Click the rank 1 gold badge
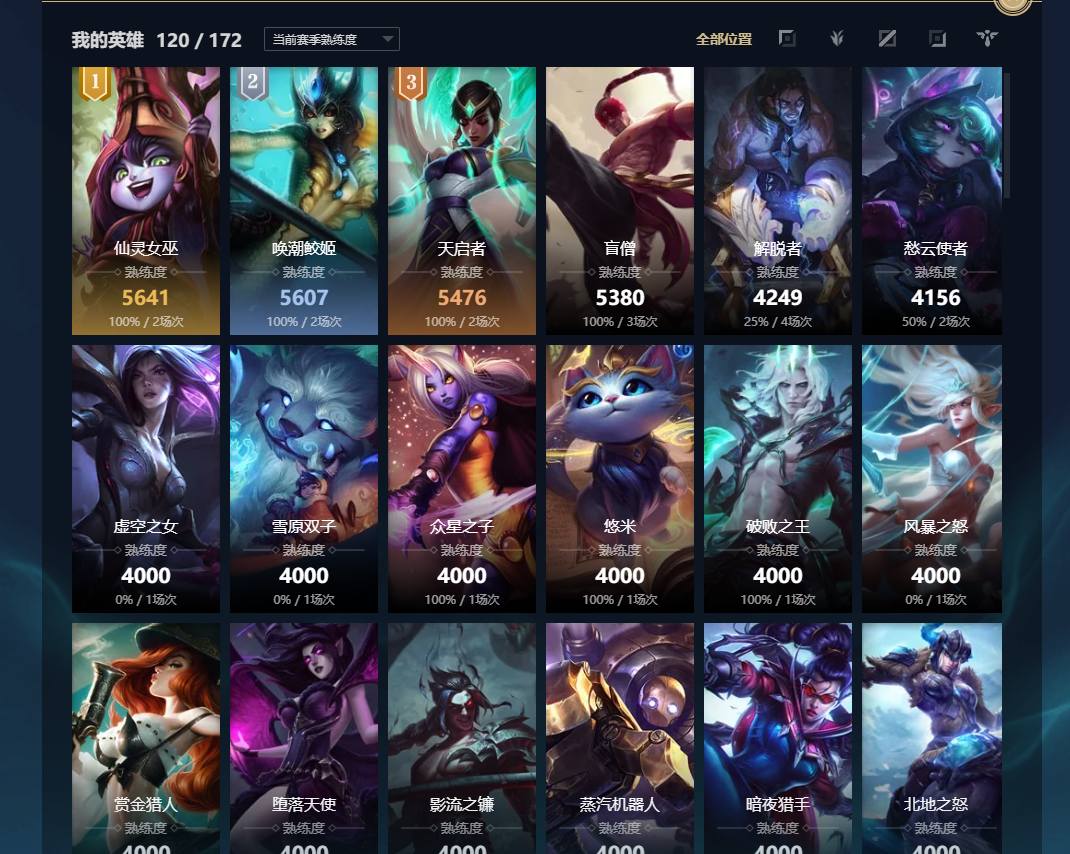The width and height of the screenshot is (1070, 854). click(x=95, y=83)
